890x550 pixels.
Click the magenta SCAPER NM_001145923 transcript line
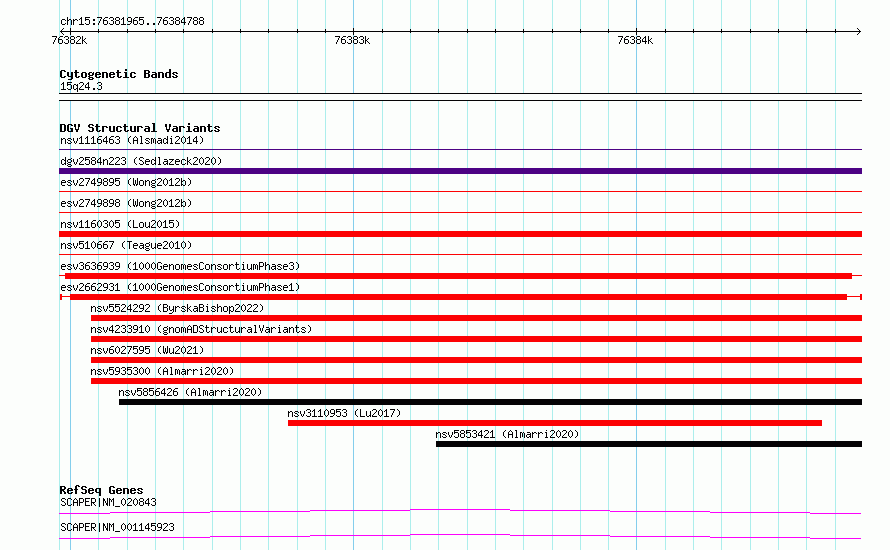tap(460, 536)
